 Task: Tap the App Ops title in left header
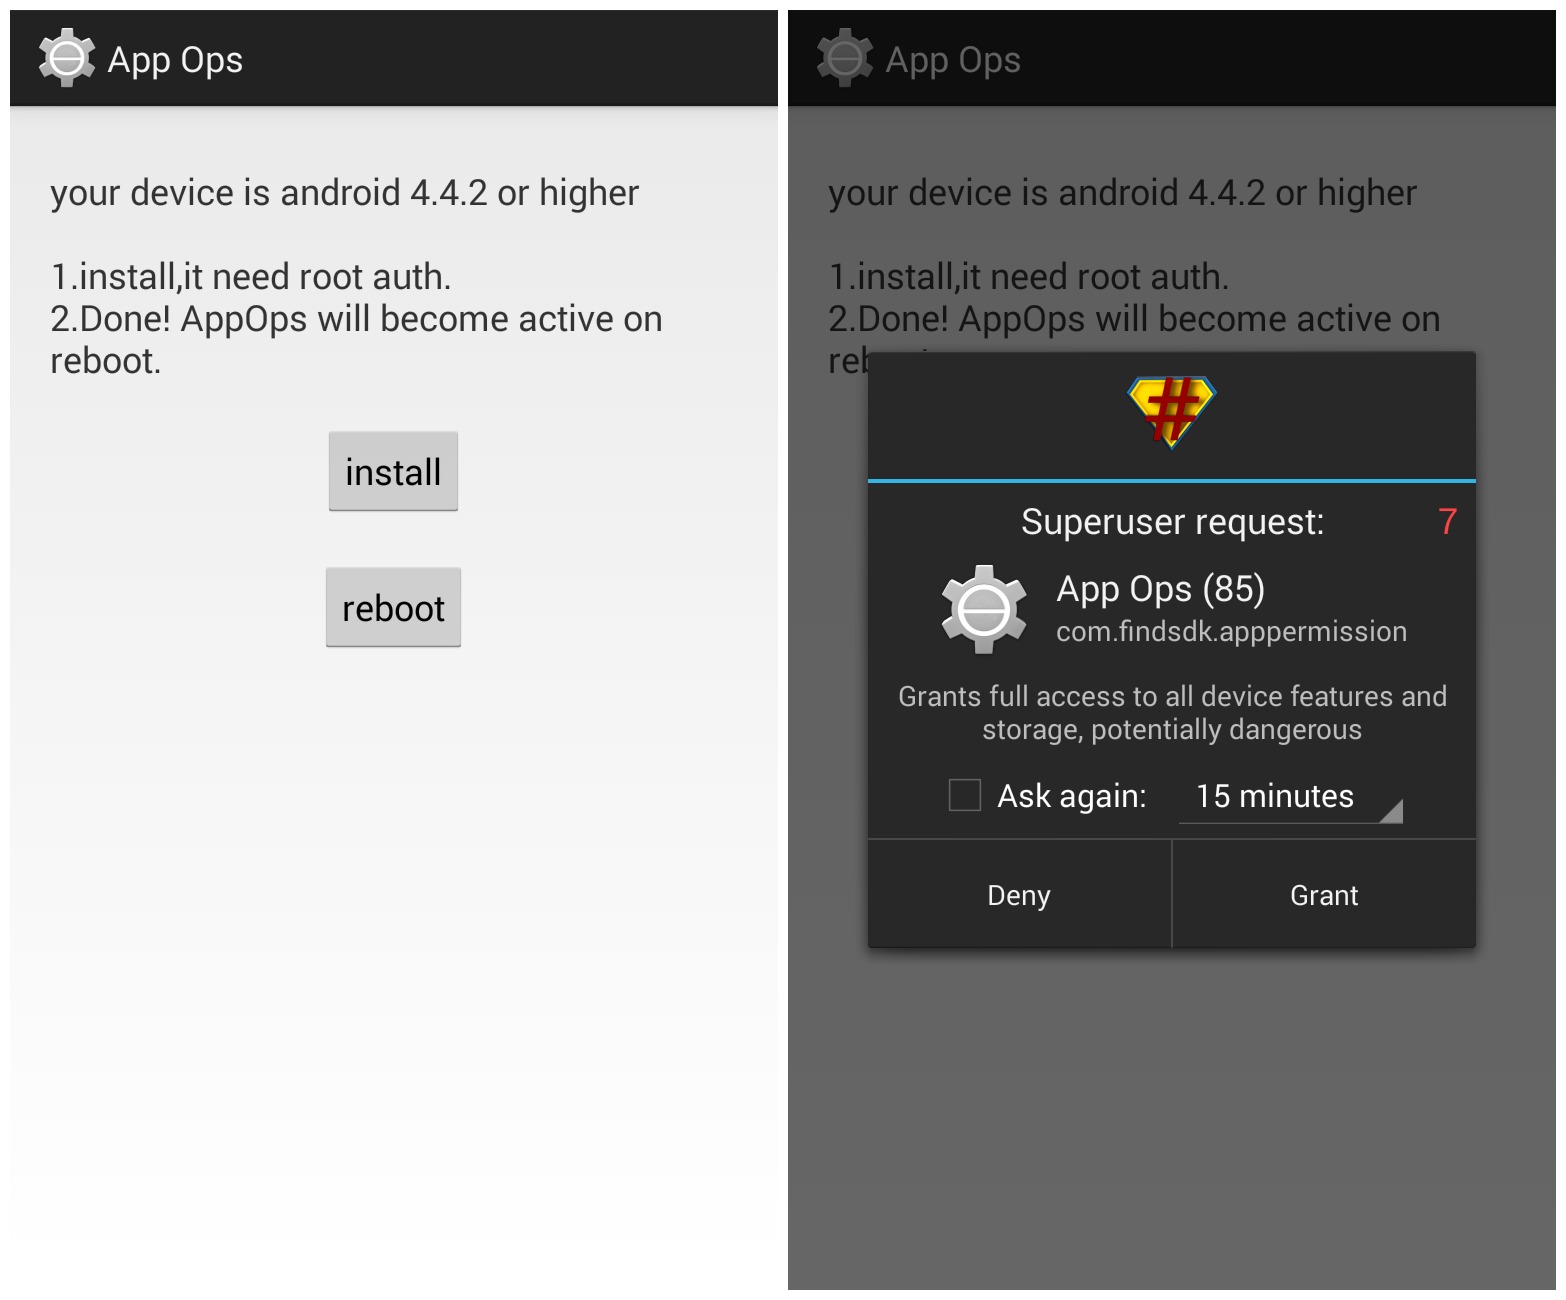[175, 60]
